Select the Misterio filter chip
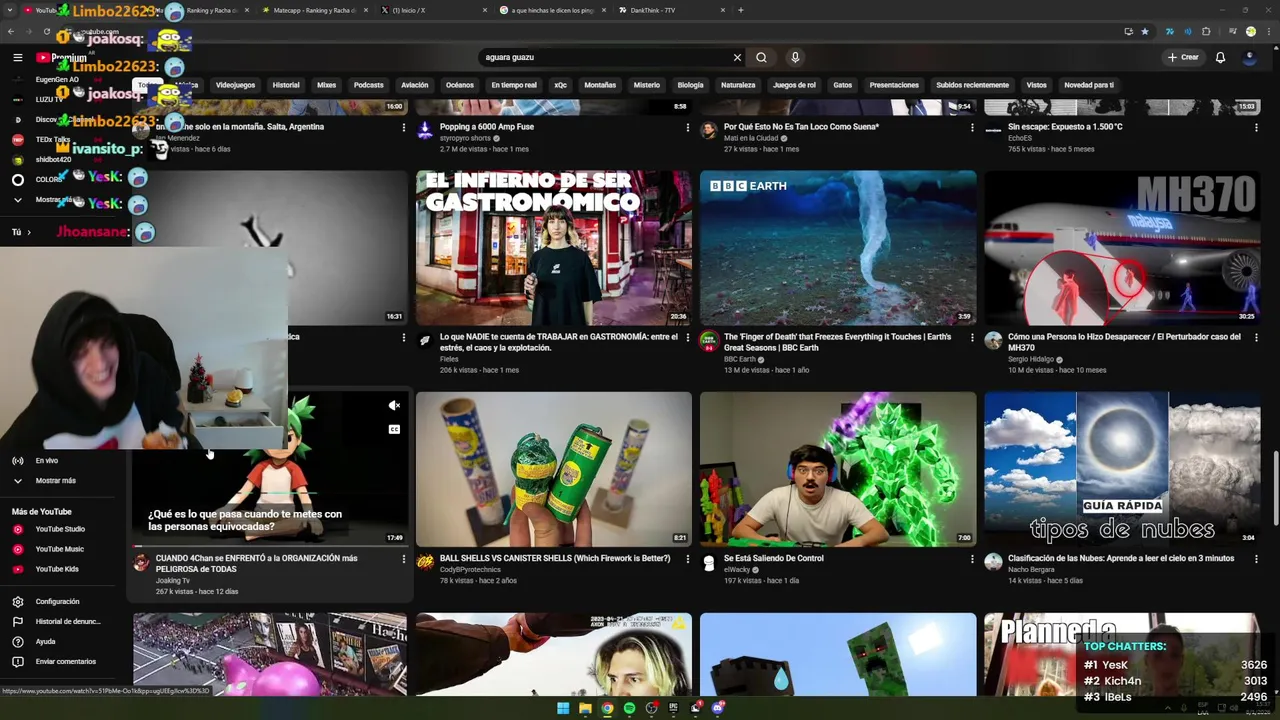The image size is (1280, 720). [x=646, y=85]
